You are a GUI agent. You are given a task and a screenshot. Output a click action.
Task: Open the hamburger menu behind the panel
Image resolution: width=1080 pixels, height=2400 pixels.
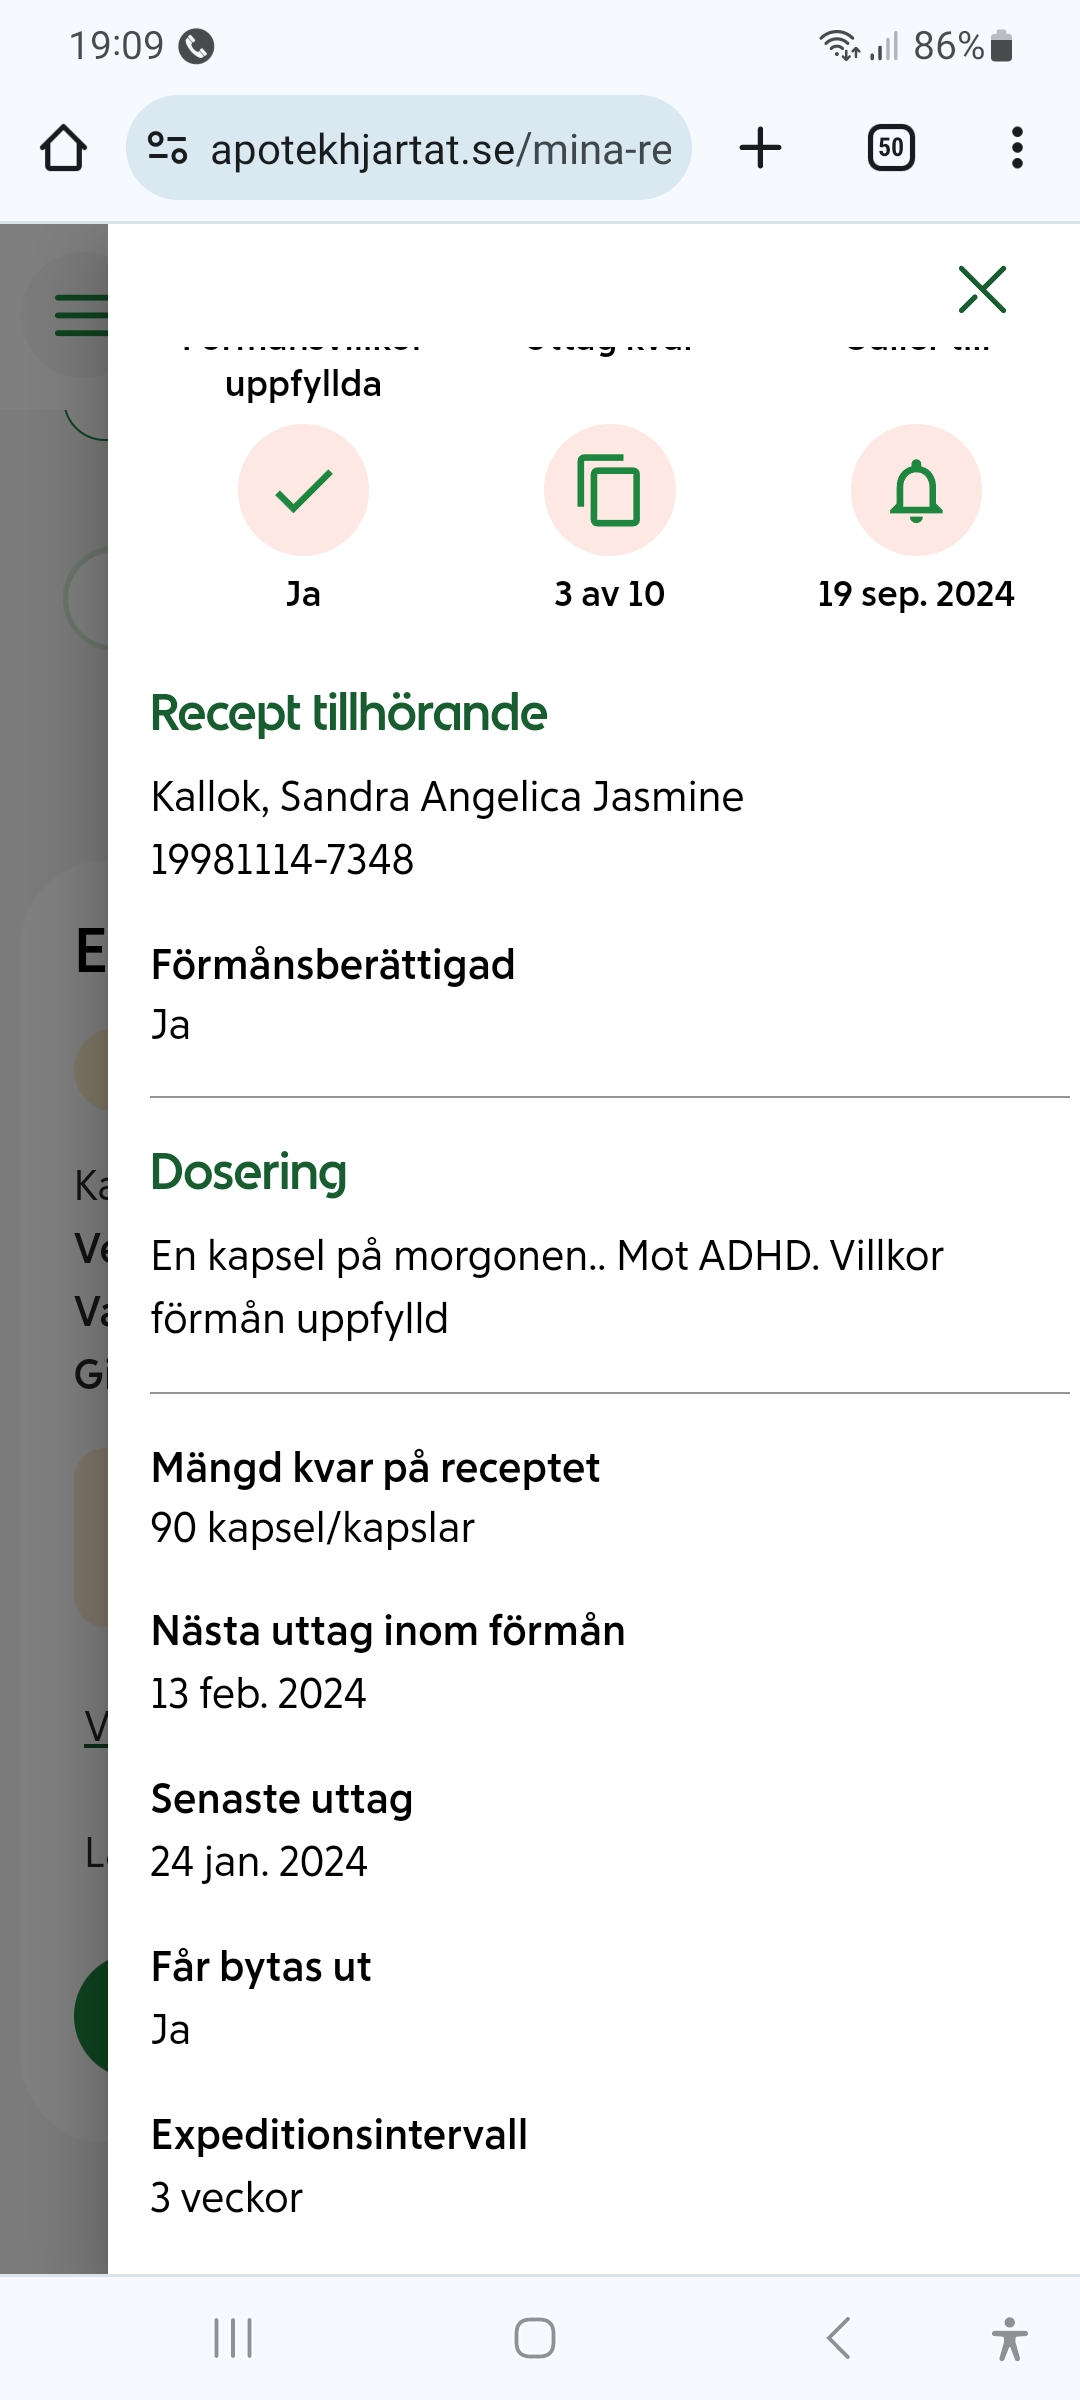pyautogui.click(x=80, y=315)
